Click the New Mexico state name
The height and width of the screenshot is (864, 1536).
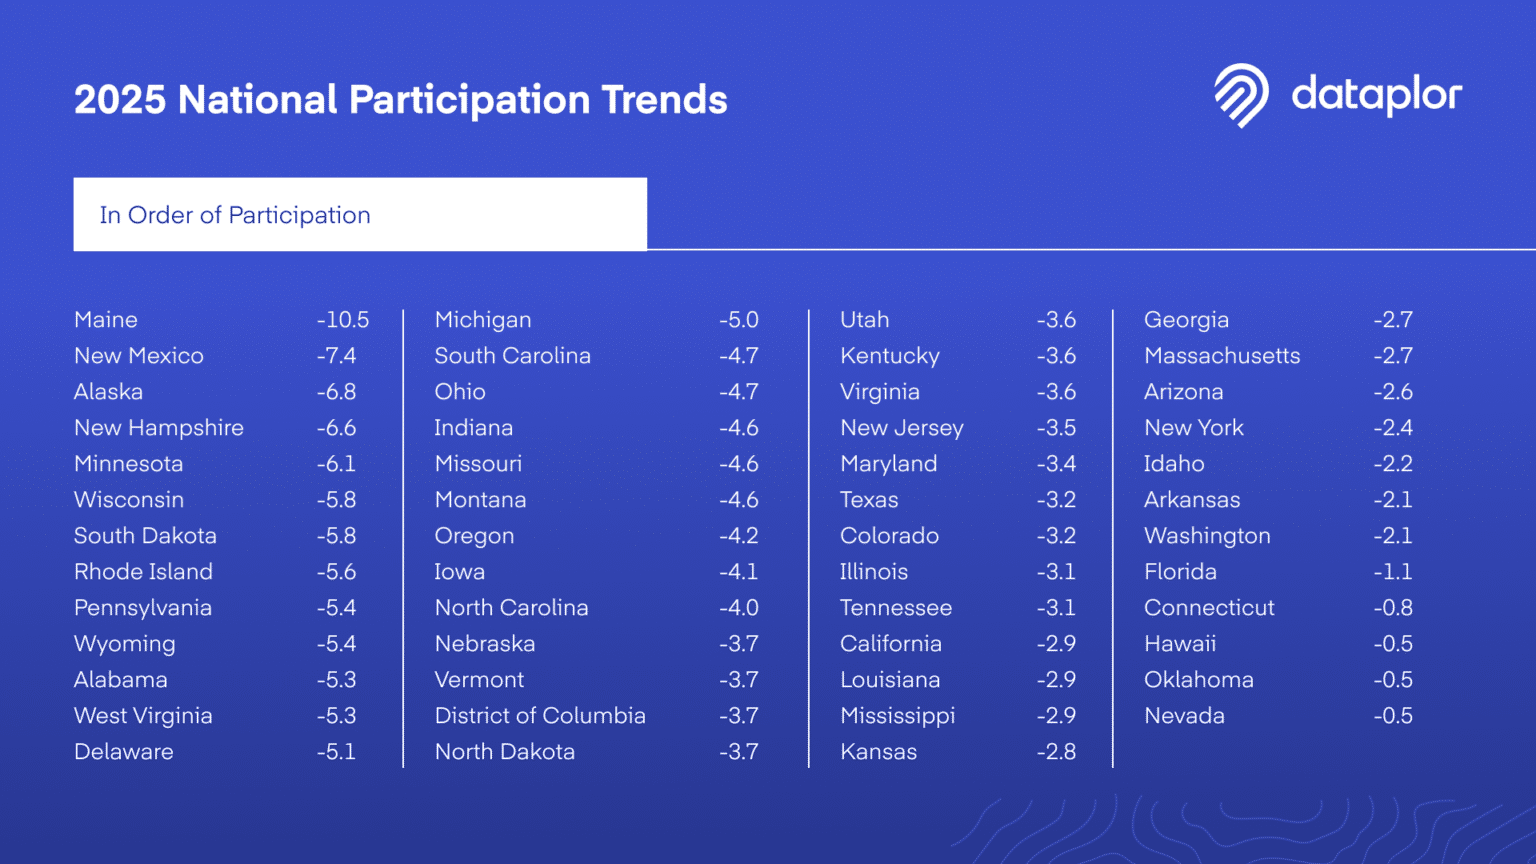point(139,356)
